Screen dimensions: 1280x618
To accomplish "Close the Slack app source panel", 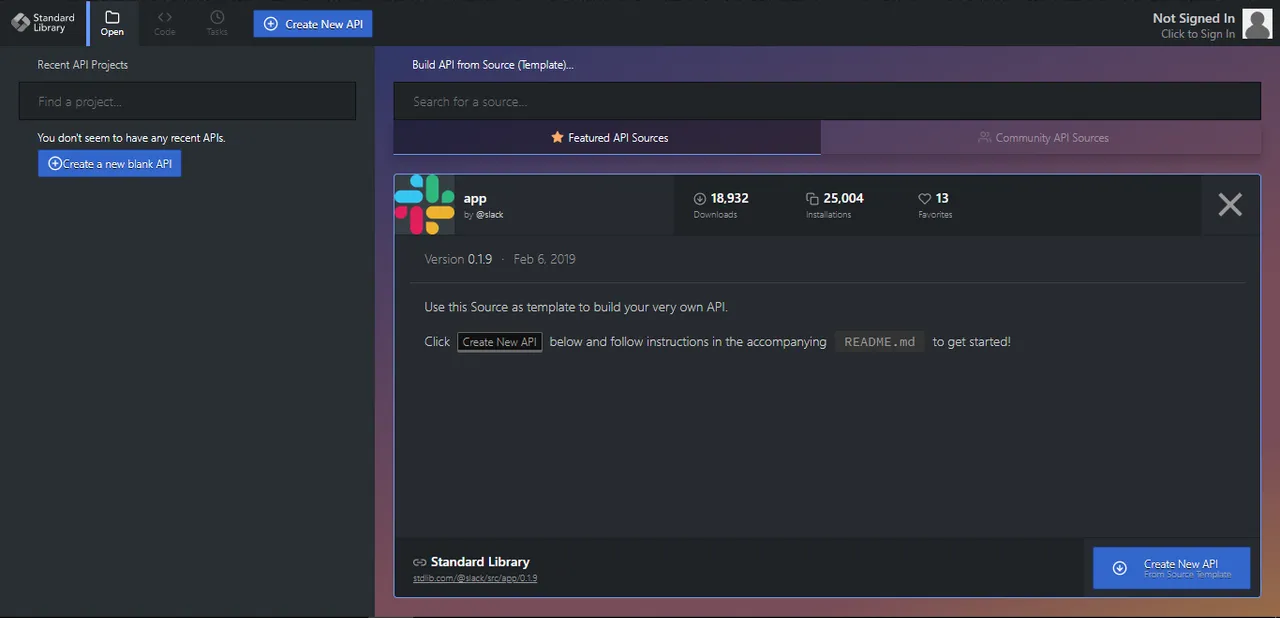I will tap(1230, 205).
